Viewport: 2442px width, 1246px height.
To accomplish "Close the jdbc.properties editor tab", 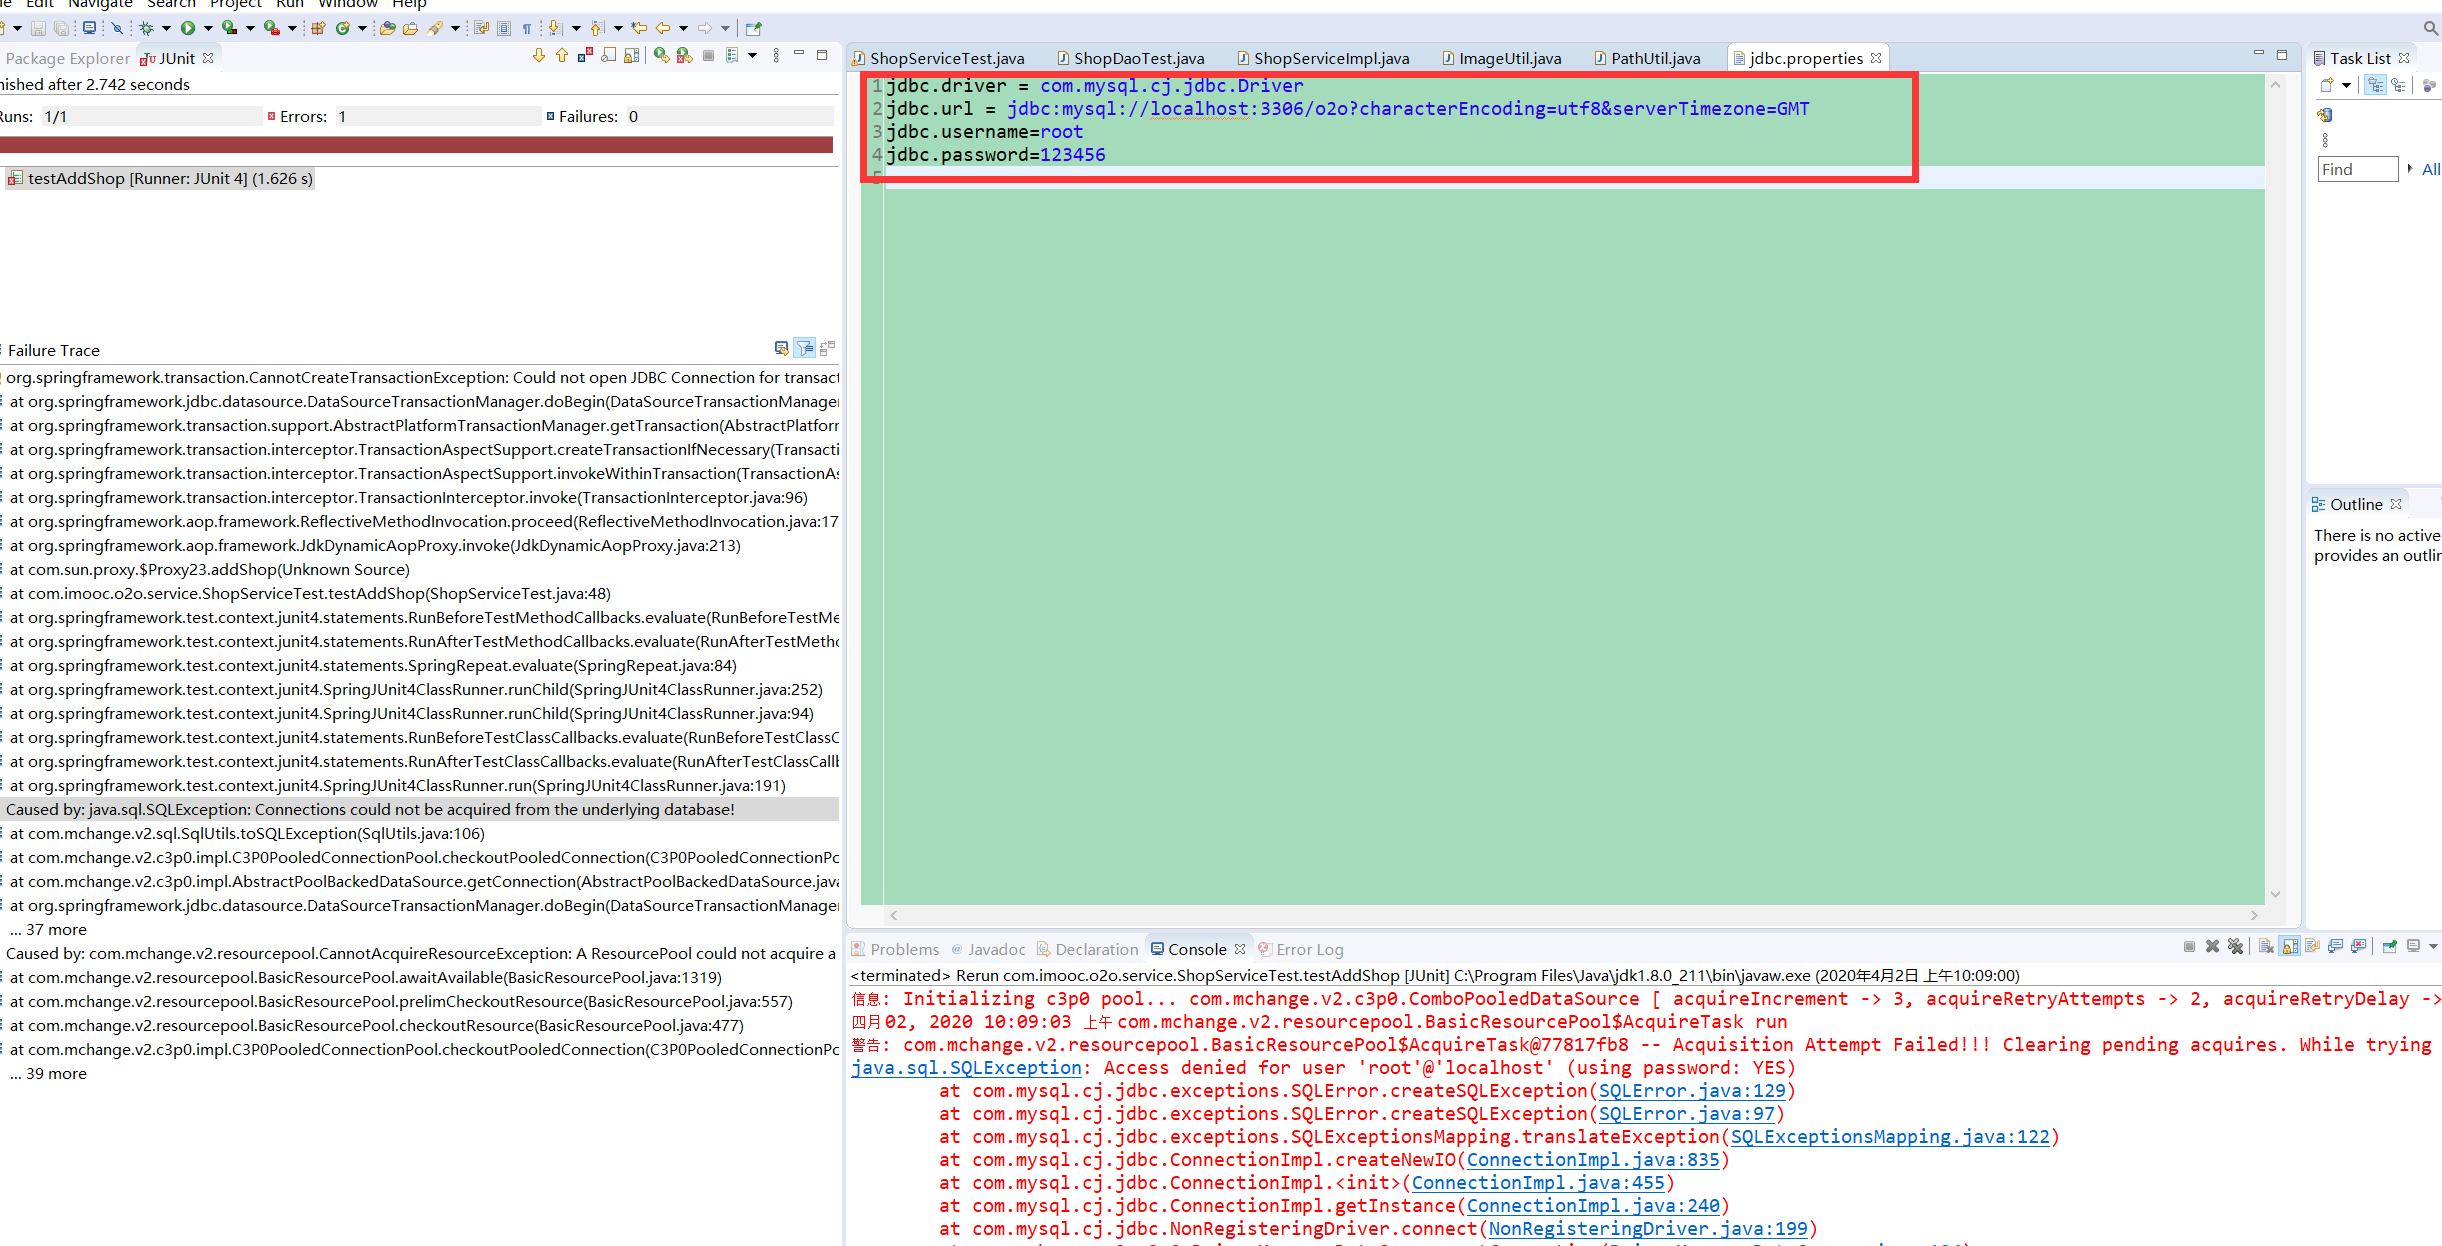I will click(1876, 58).
